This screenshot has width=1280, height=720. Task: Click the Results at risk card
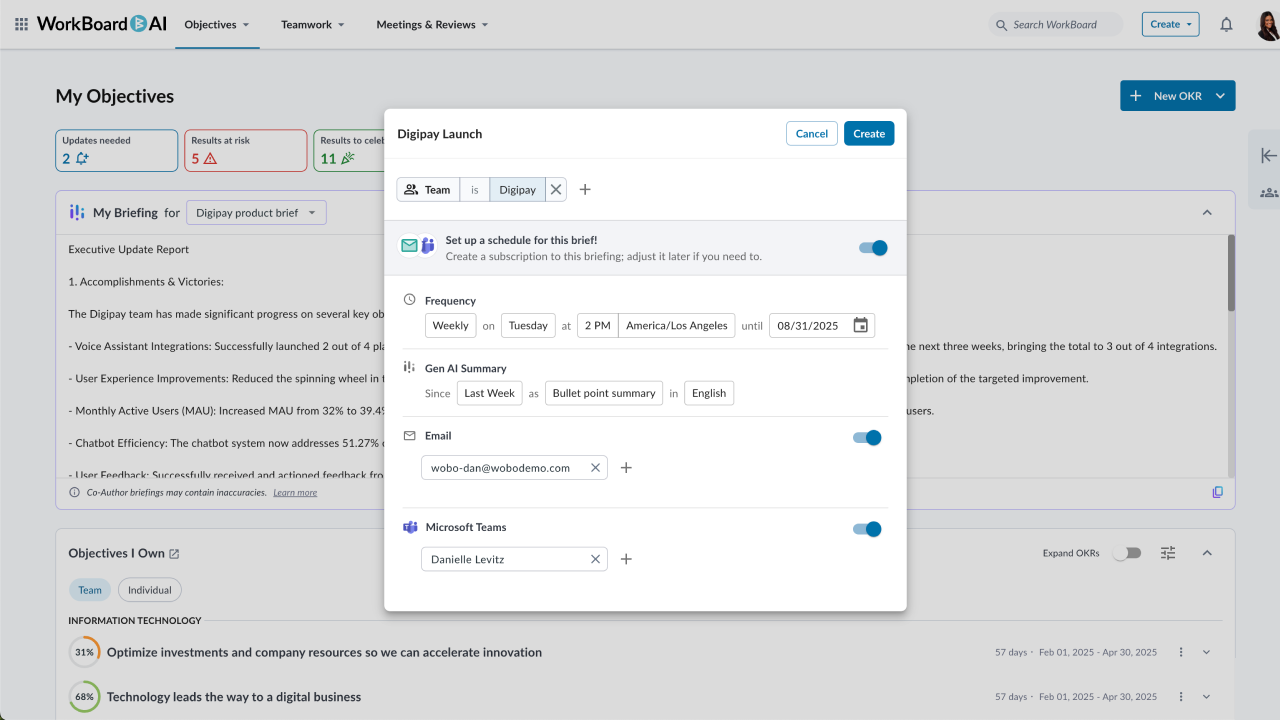click(x=245, y=150)
